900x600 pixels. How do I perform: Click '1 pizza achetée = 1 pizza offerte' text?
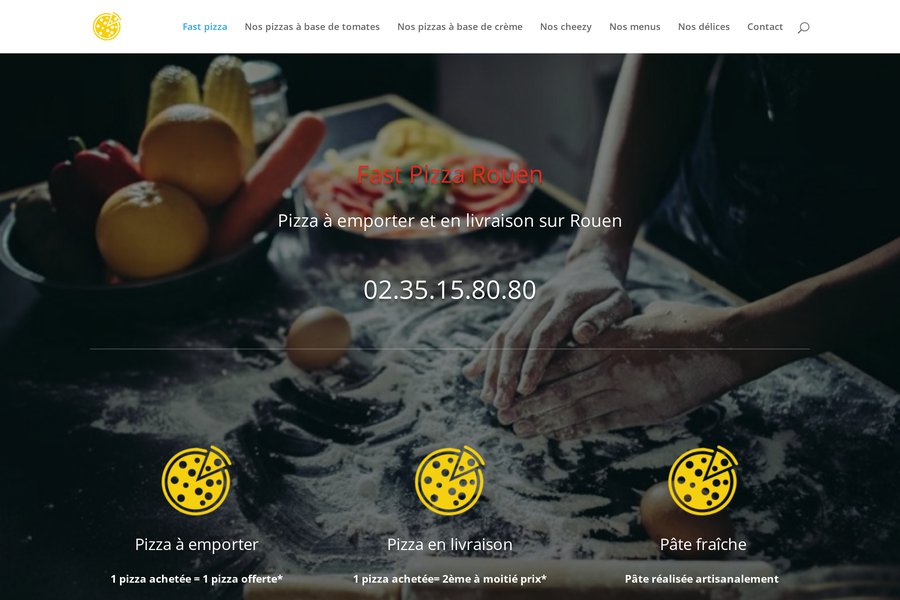click(x=197, y=579)
